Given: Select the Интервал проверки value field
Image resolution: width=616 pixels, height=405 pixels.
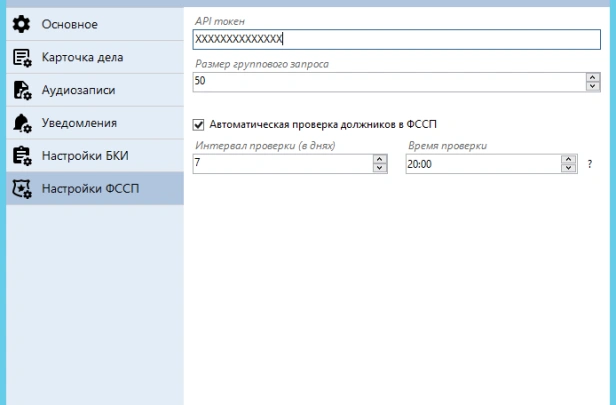Looking at the screenshot, I should 280,163.
